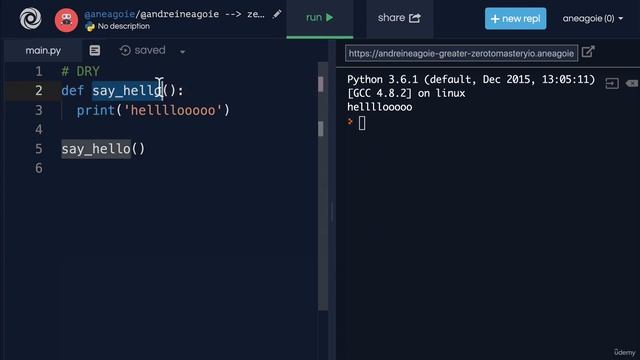Click the hellllooooo output in the console
This screenshot has height=360, width=640.
(x=380, y=107)
